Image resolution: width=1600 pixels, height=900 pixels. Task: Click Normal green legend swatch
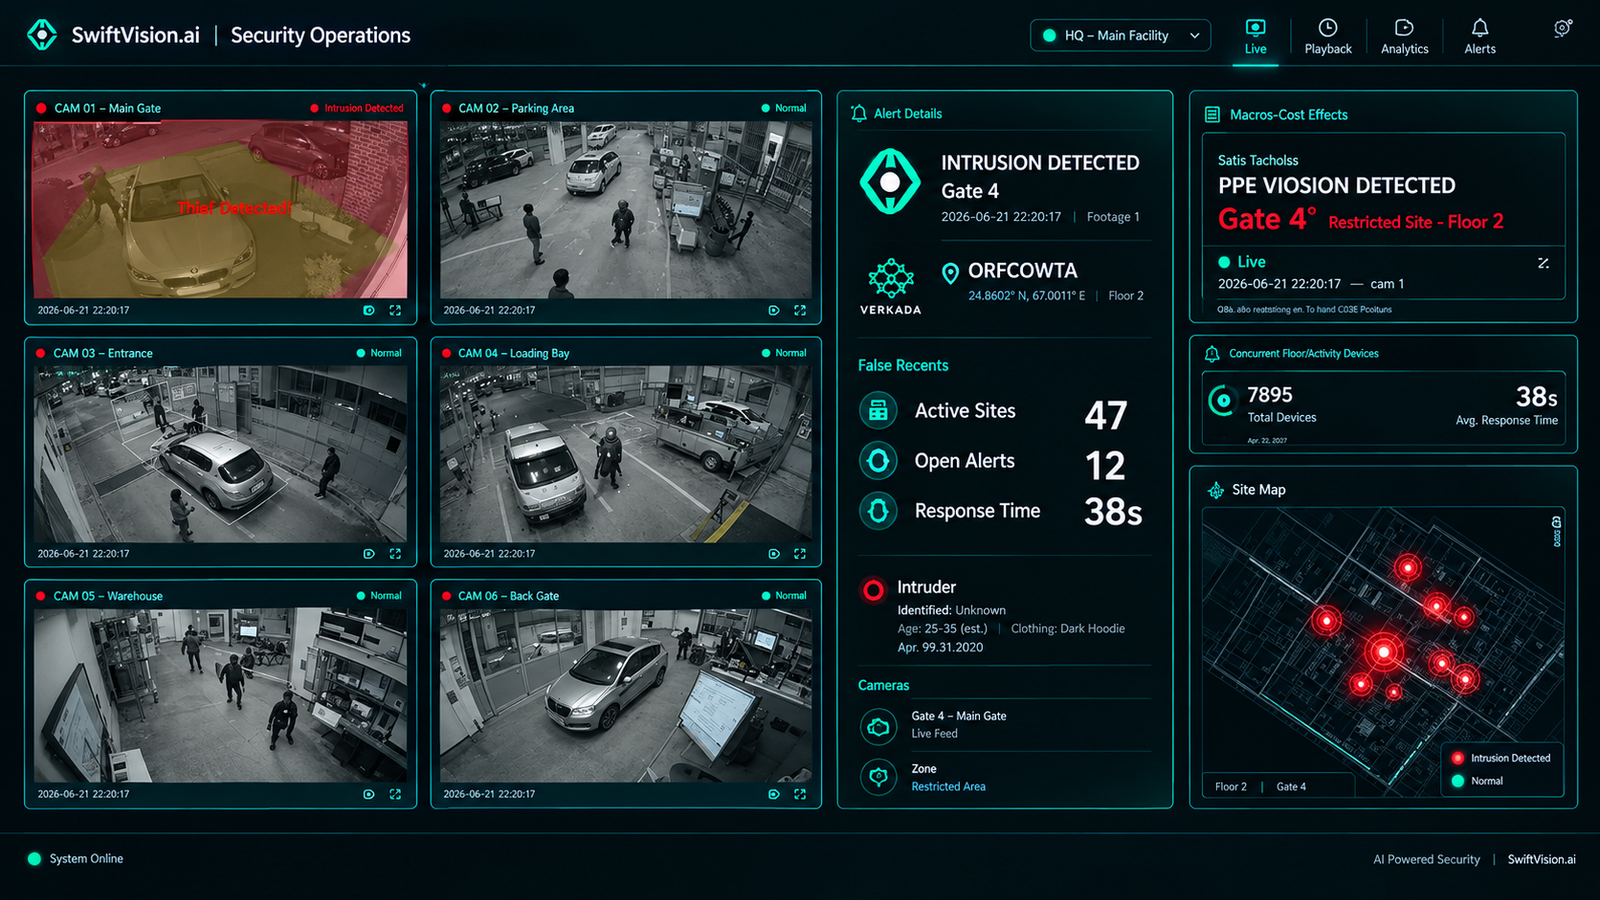[x=1458, y=781]
